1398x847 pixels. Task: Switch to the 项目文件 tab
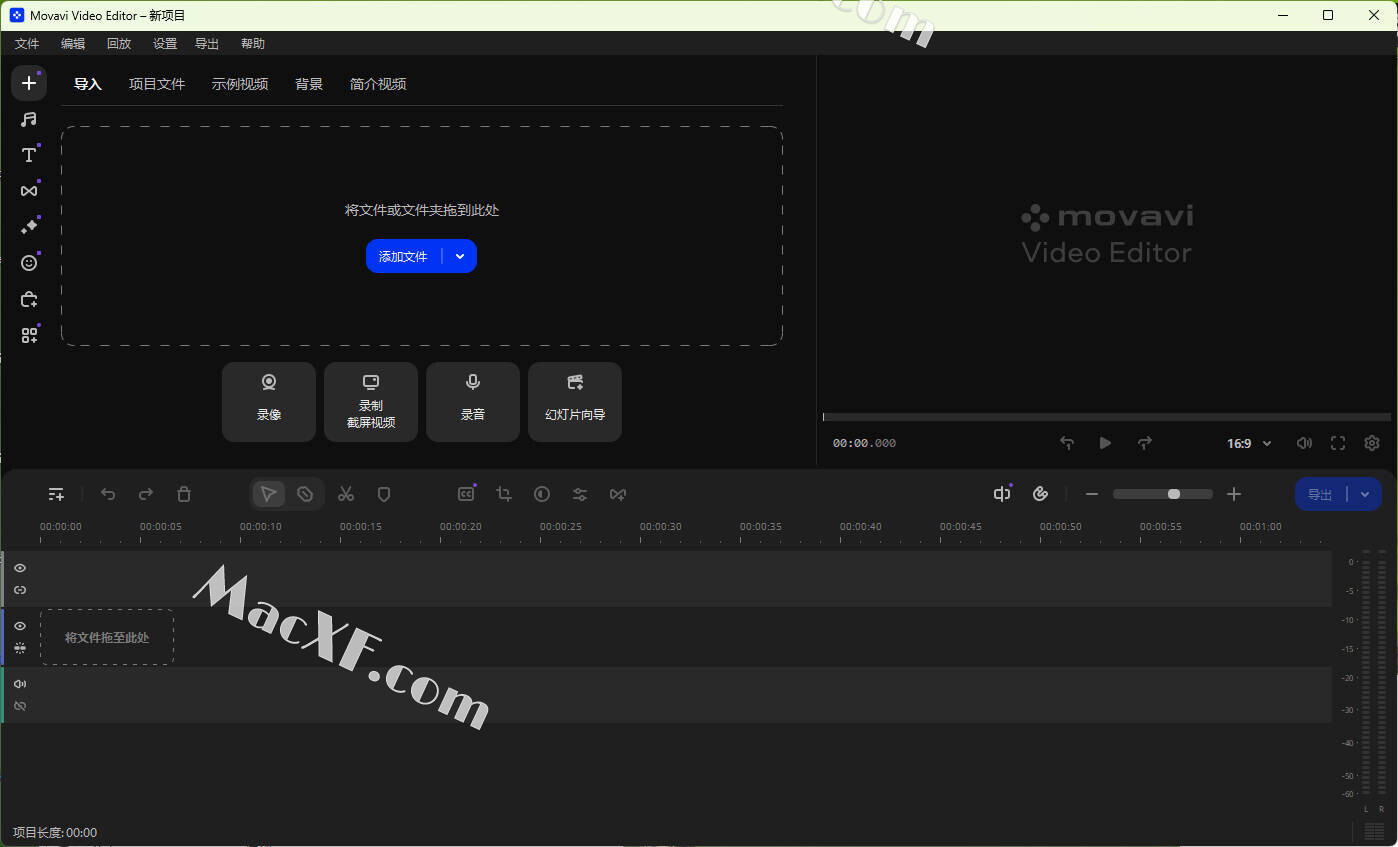(157, 84)
